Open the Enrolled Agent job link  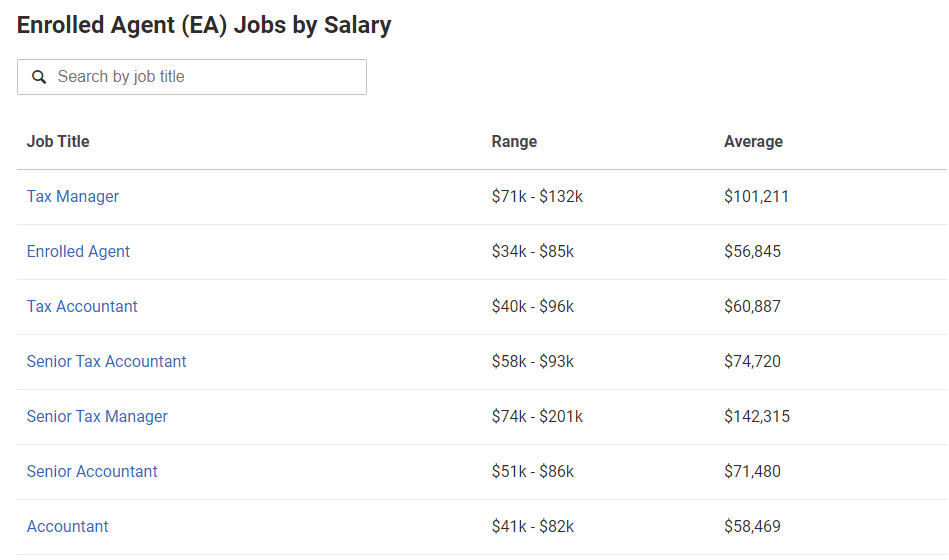(78, 251)
